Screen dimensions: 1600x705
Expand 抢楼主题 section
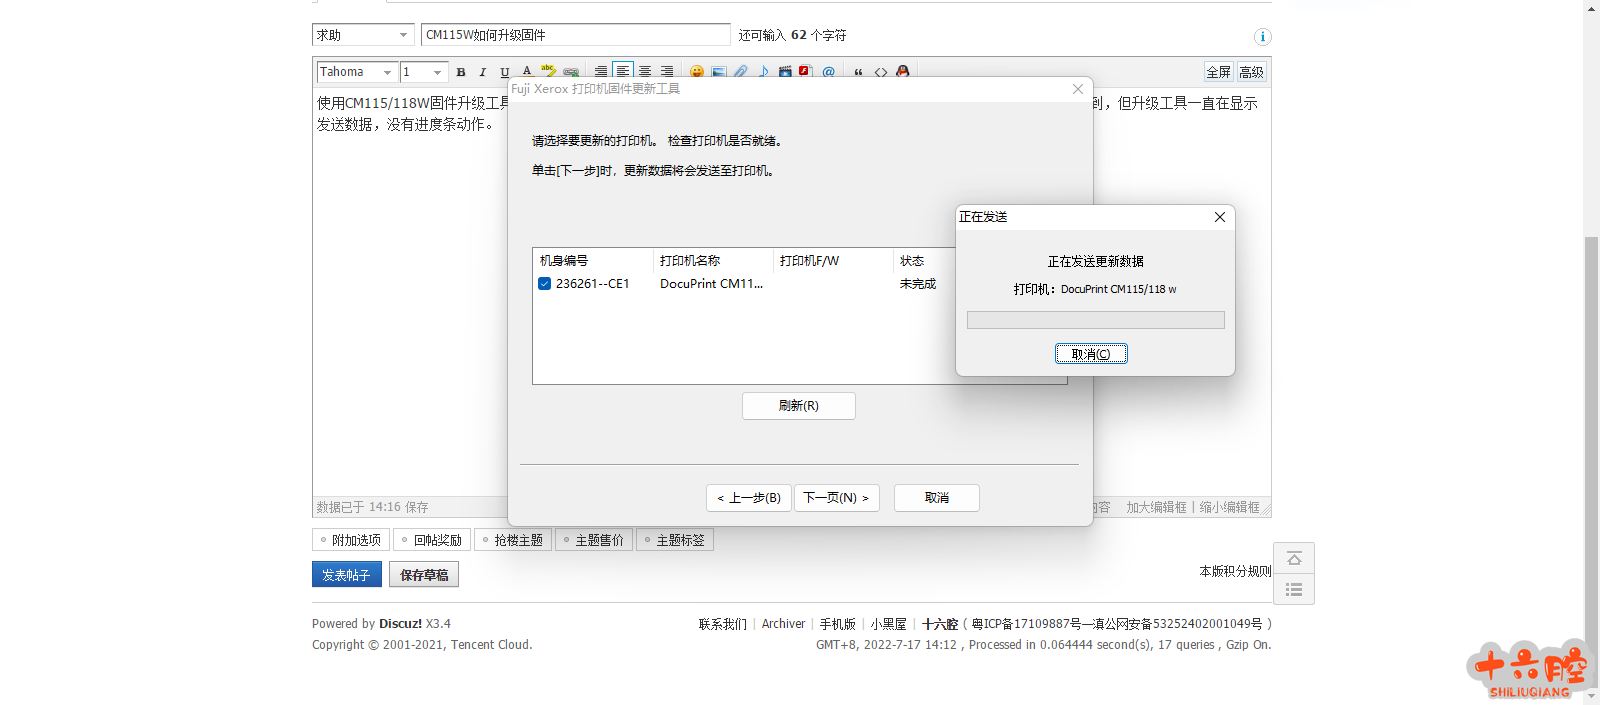click(513, 540)
